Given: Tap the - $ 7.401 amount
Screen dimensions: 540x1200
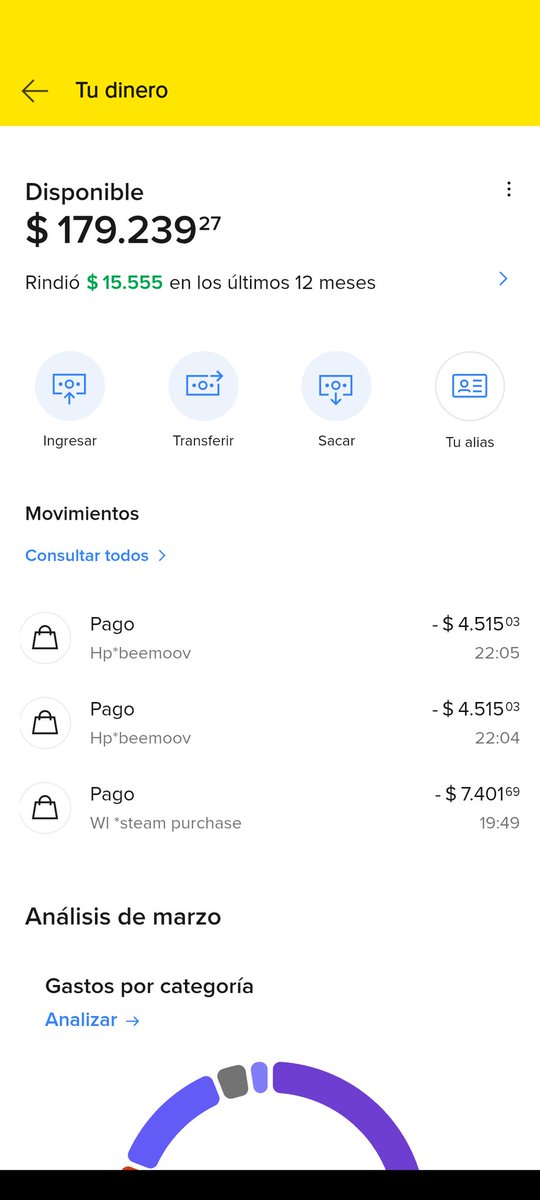Looking at the screenshot, I should pos(477,794).
